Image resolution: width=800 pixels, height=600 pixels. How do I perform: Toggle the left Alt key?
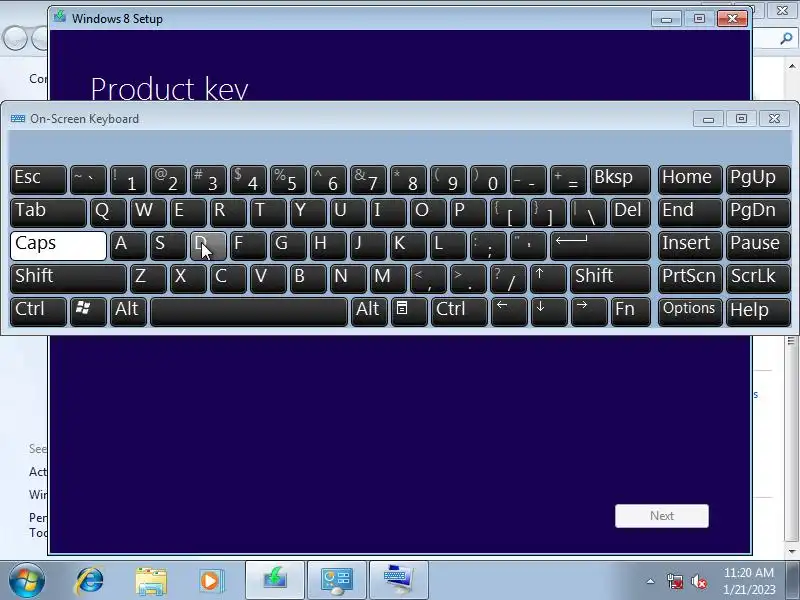click(x=129, y=311)
